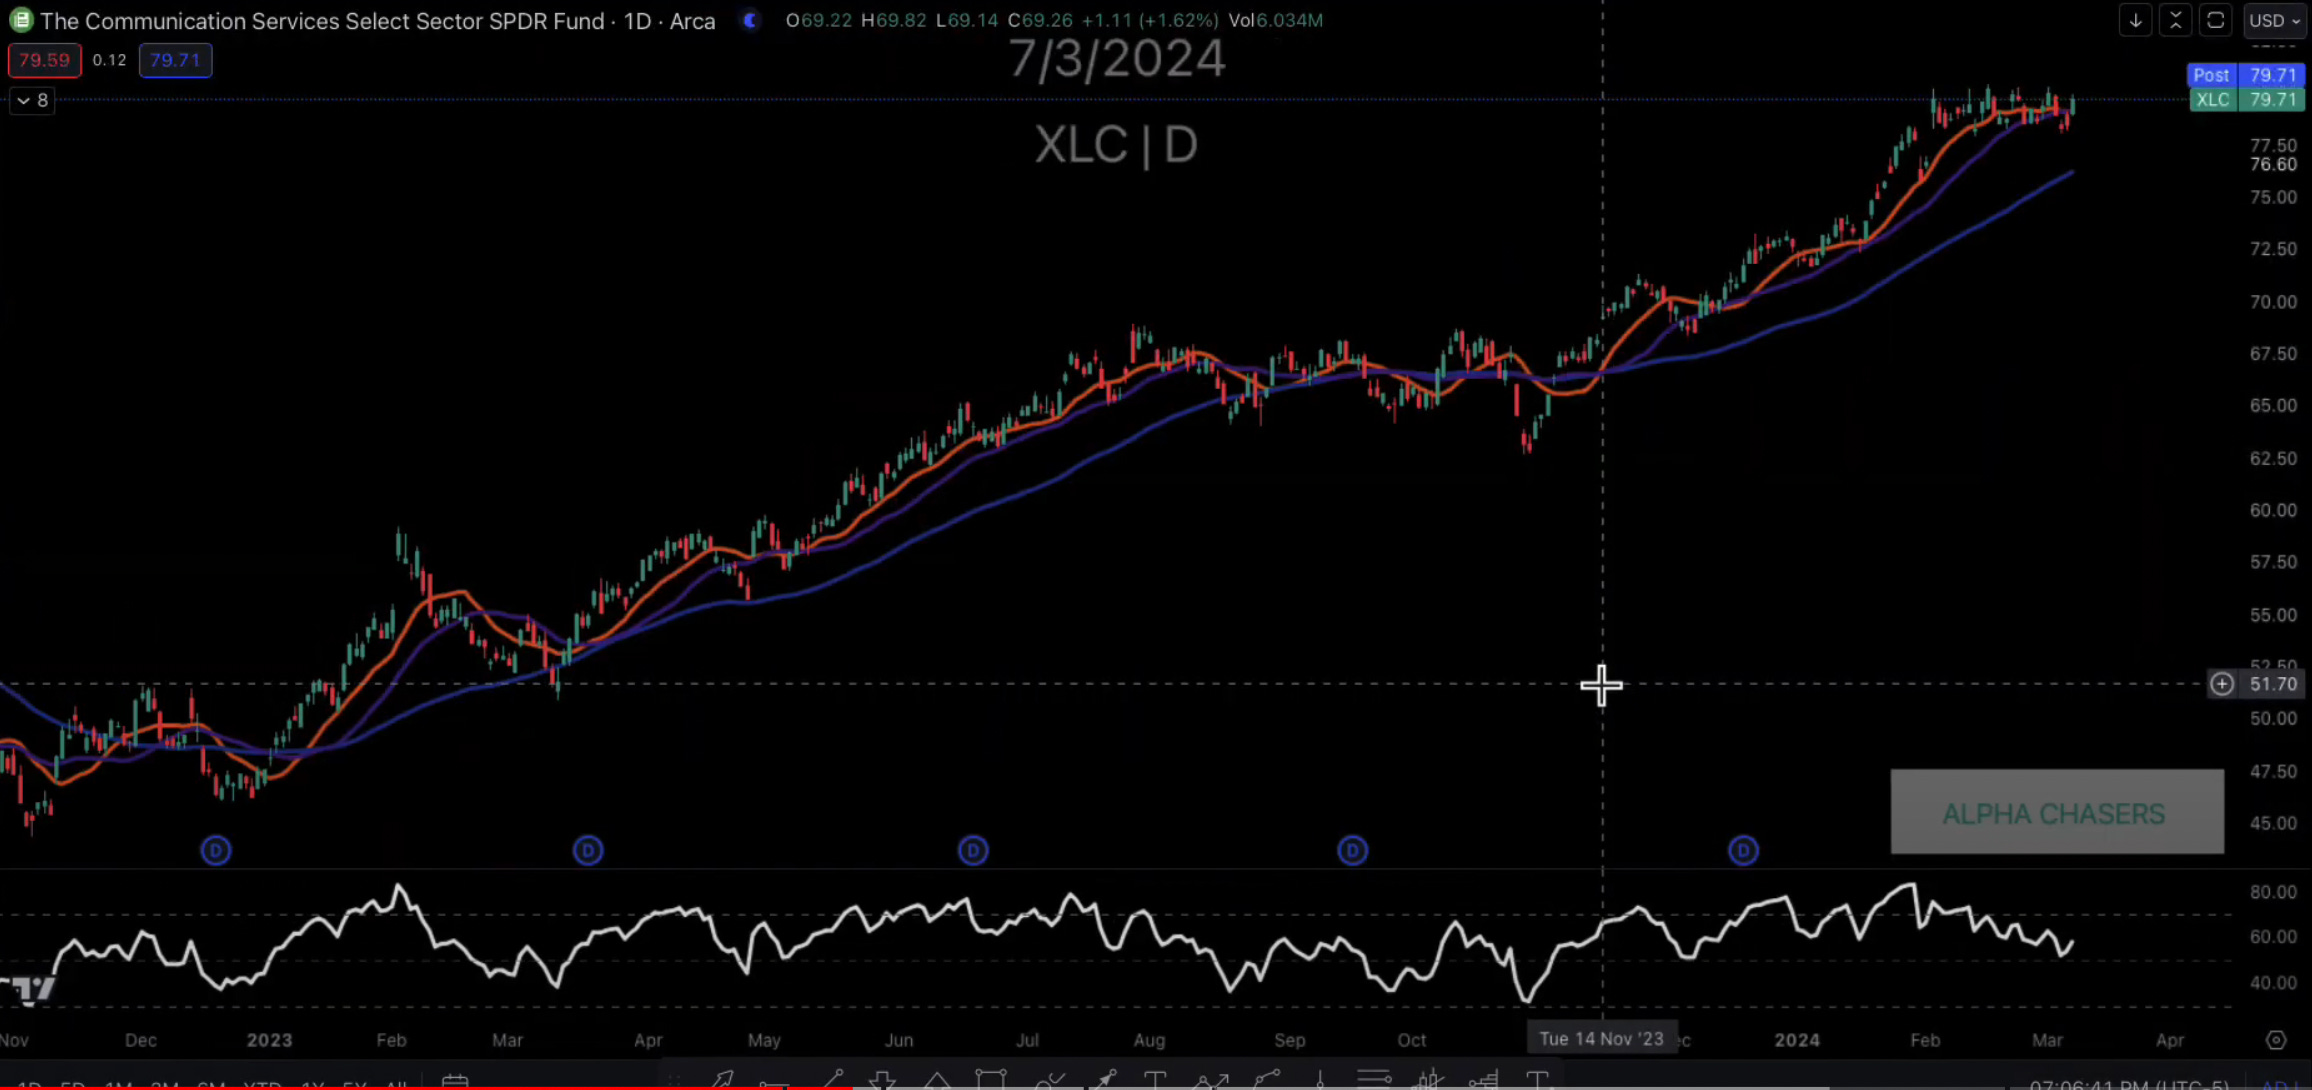Click the 40.00 RSI scale label
This screenshot has width=2312, height=1090.
[2273, 983]
